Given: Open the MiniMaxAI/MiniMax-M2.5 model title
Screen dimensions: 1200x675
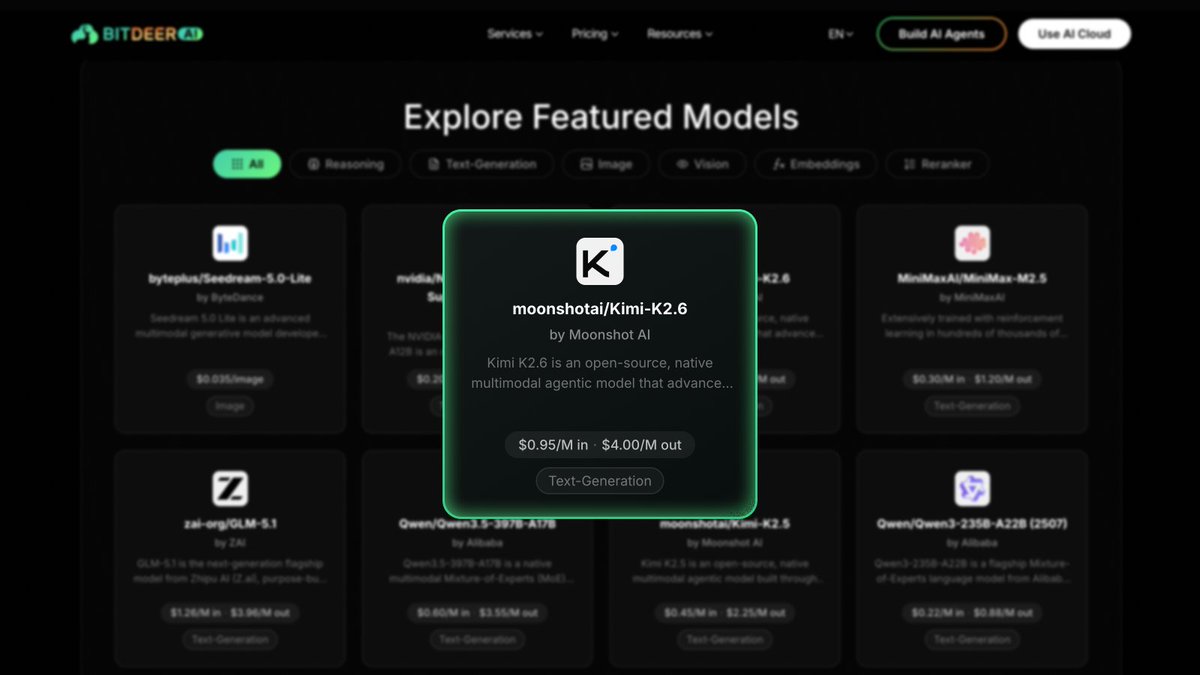Looking at the screenshot, I should coord(972,279).
